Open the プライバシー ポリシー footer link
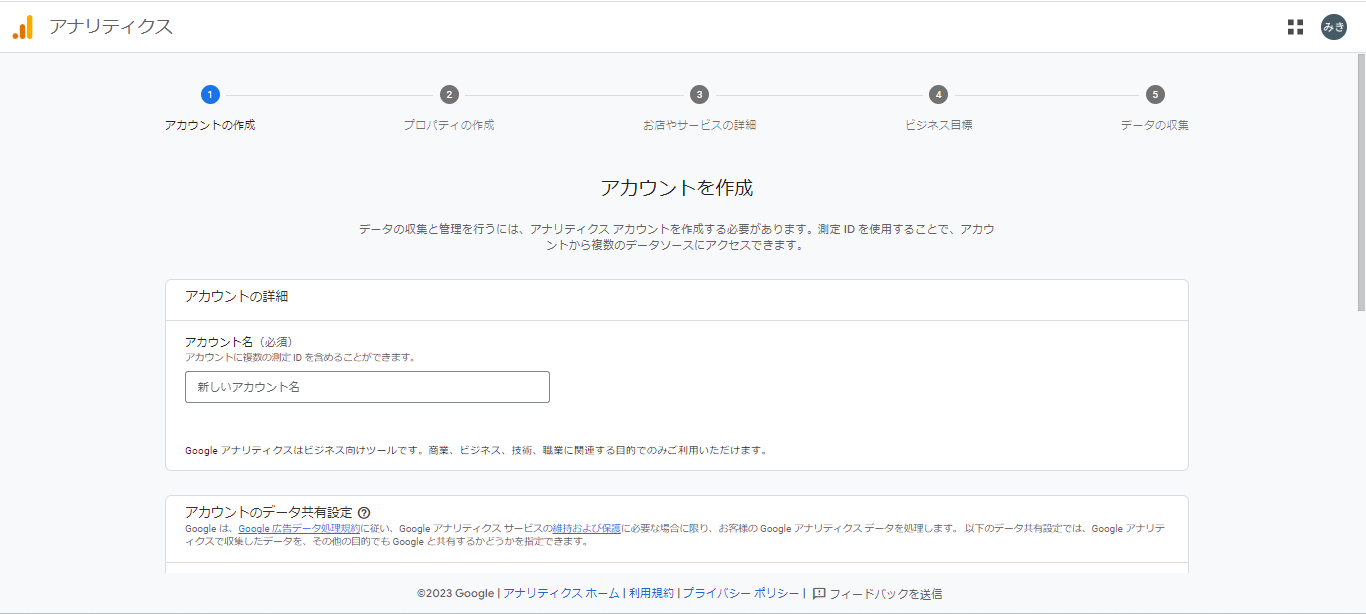Image resolution: width=1366 pixels, height=614 pixels. [741, 593]
